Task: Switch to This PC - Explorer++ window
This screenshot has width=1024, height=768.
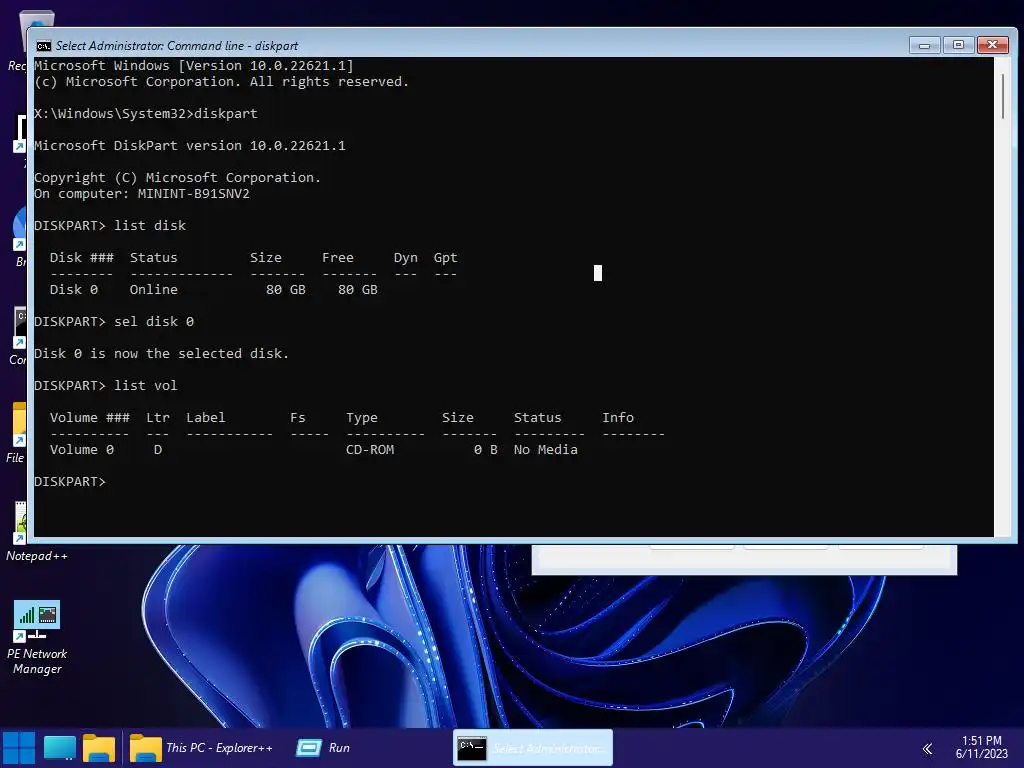Action: tap(200, 748)
